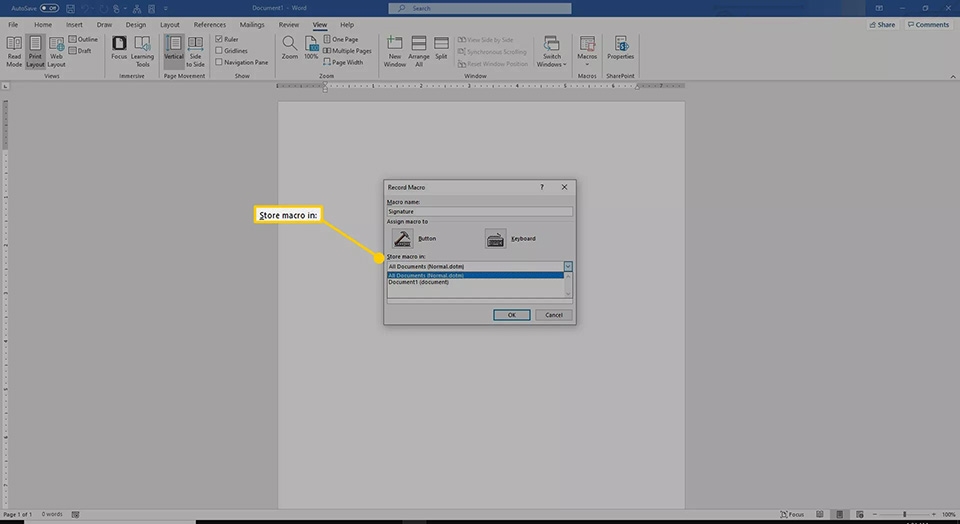Open the References tab

pos(209,24)
